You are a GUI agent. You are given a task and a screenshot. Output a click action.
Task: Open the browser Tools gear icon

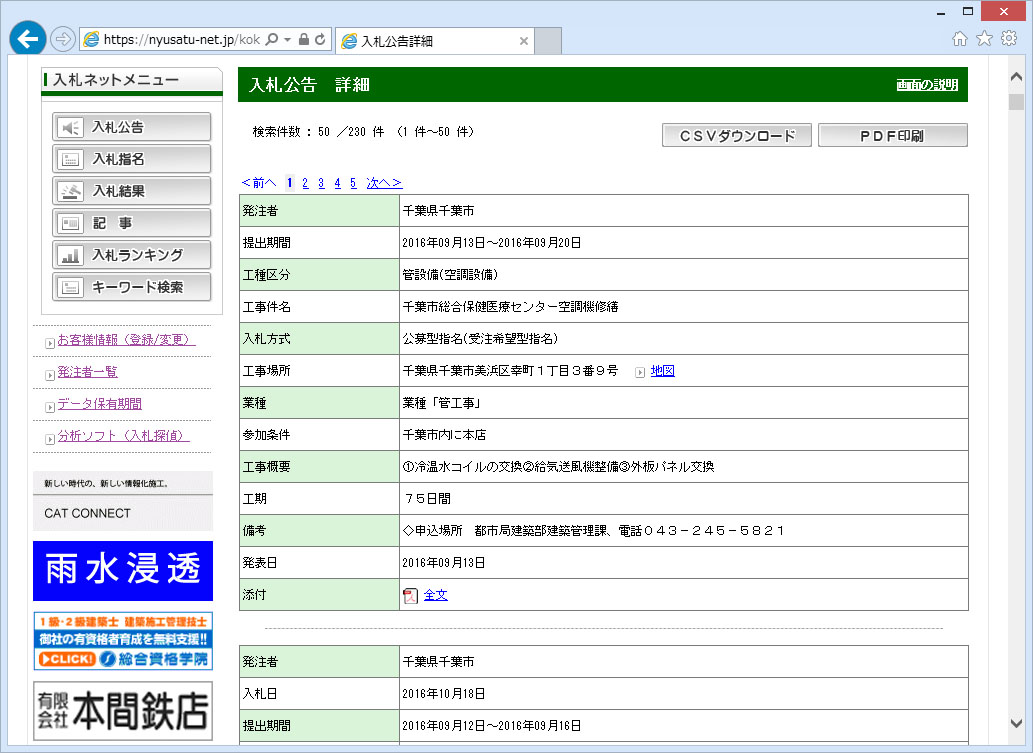1009,39
